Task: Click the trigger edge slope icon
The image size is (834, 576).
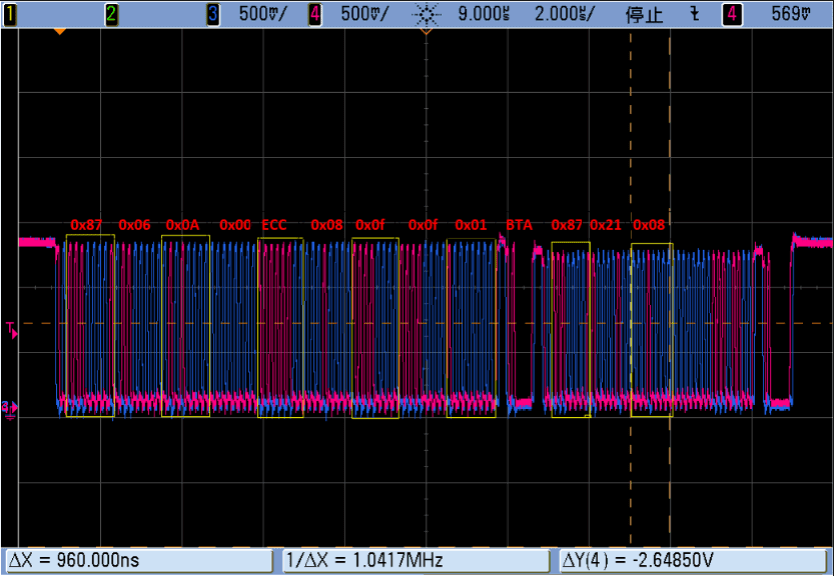Action: coord(695,14)
